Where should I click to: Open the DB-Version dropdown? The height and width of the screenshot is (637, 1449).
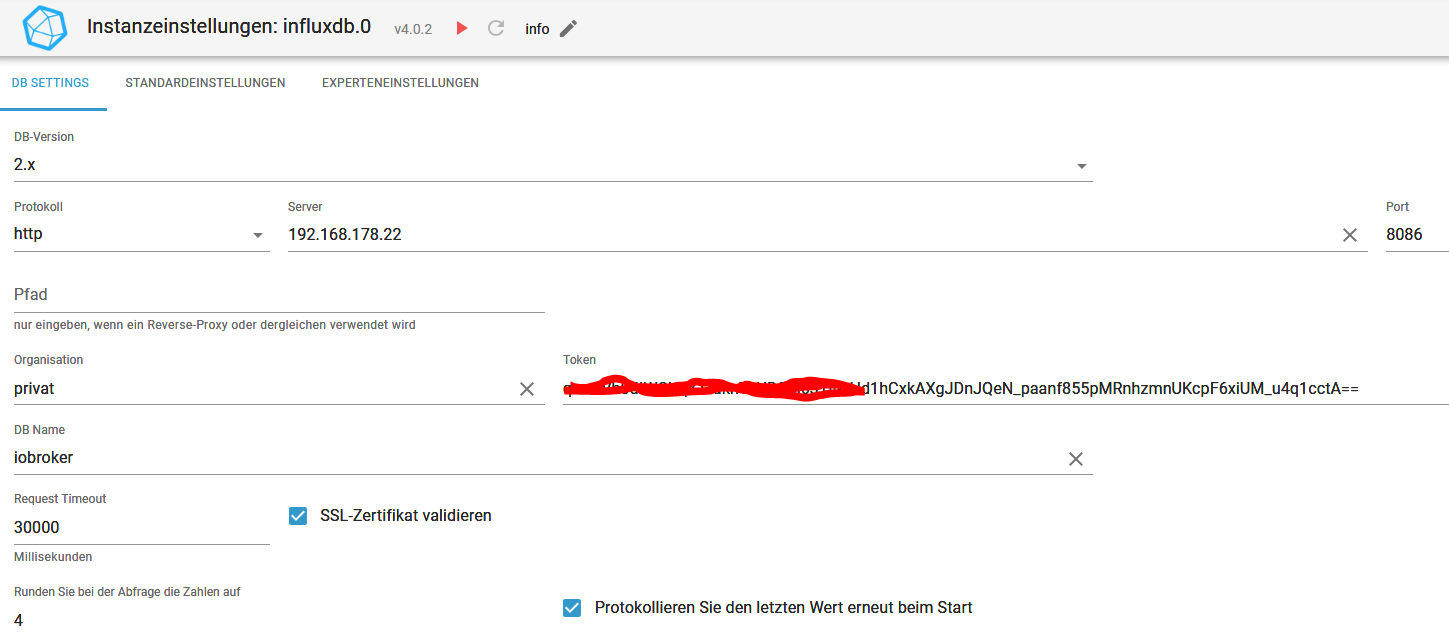(x=553, y=165)
